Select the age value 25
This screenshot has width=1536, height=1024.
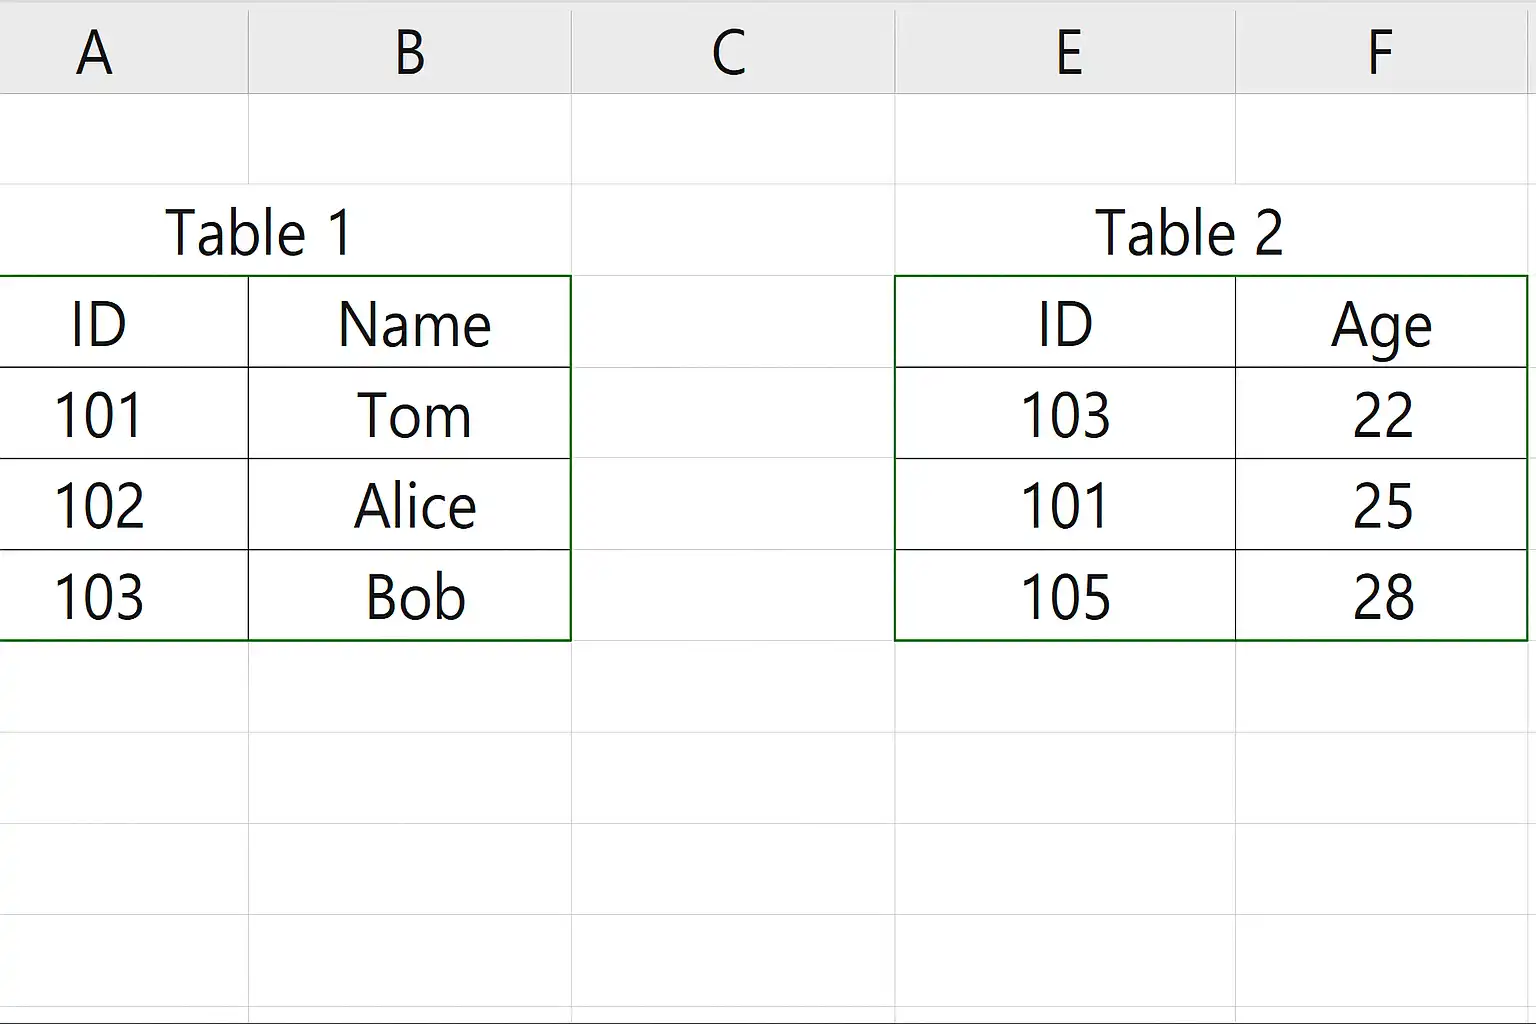point(1381,505)
